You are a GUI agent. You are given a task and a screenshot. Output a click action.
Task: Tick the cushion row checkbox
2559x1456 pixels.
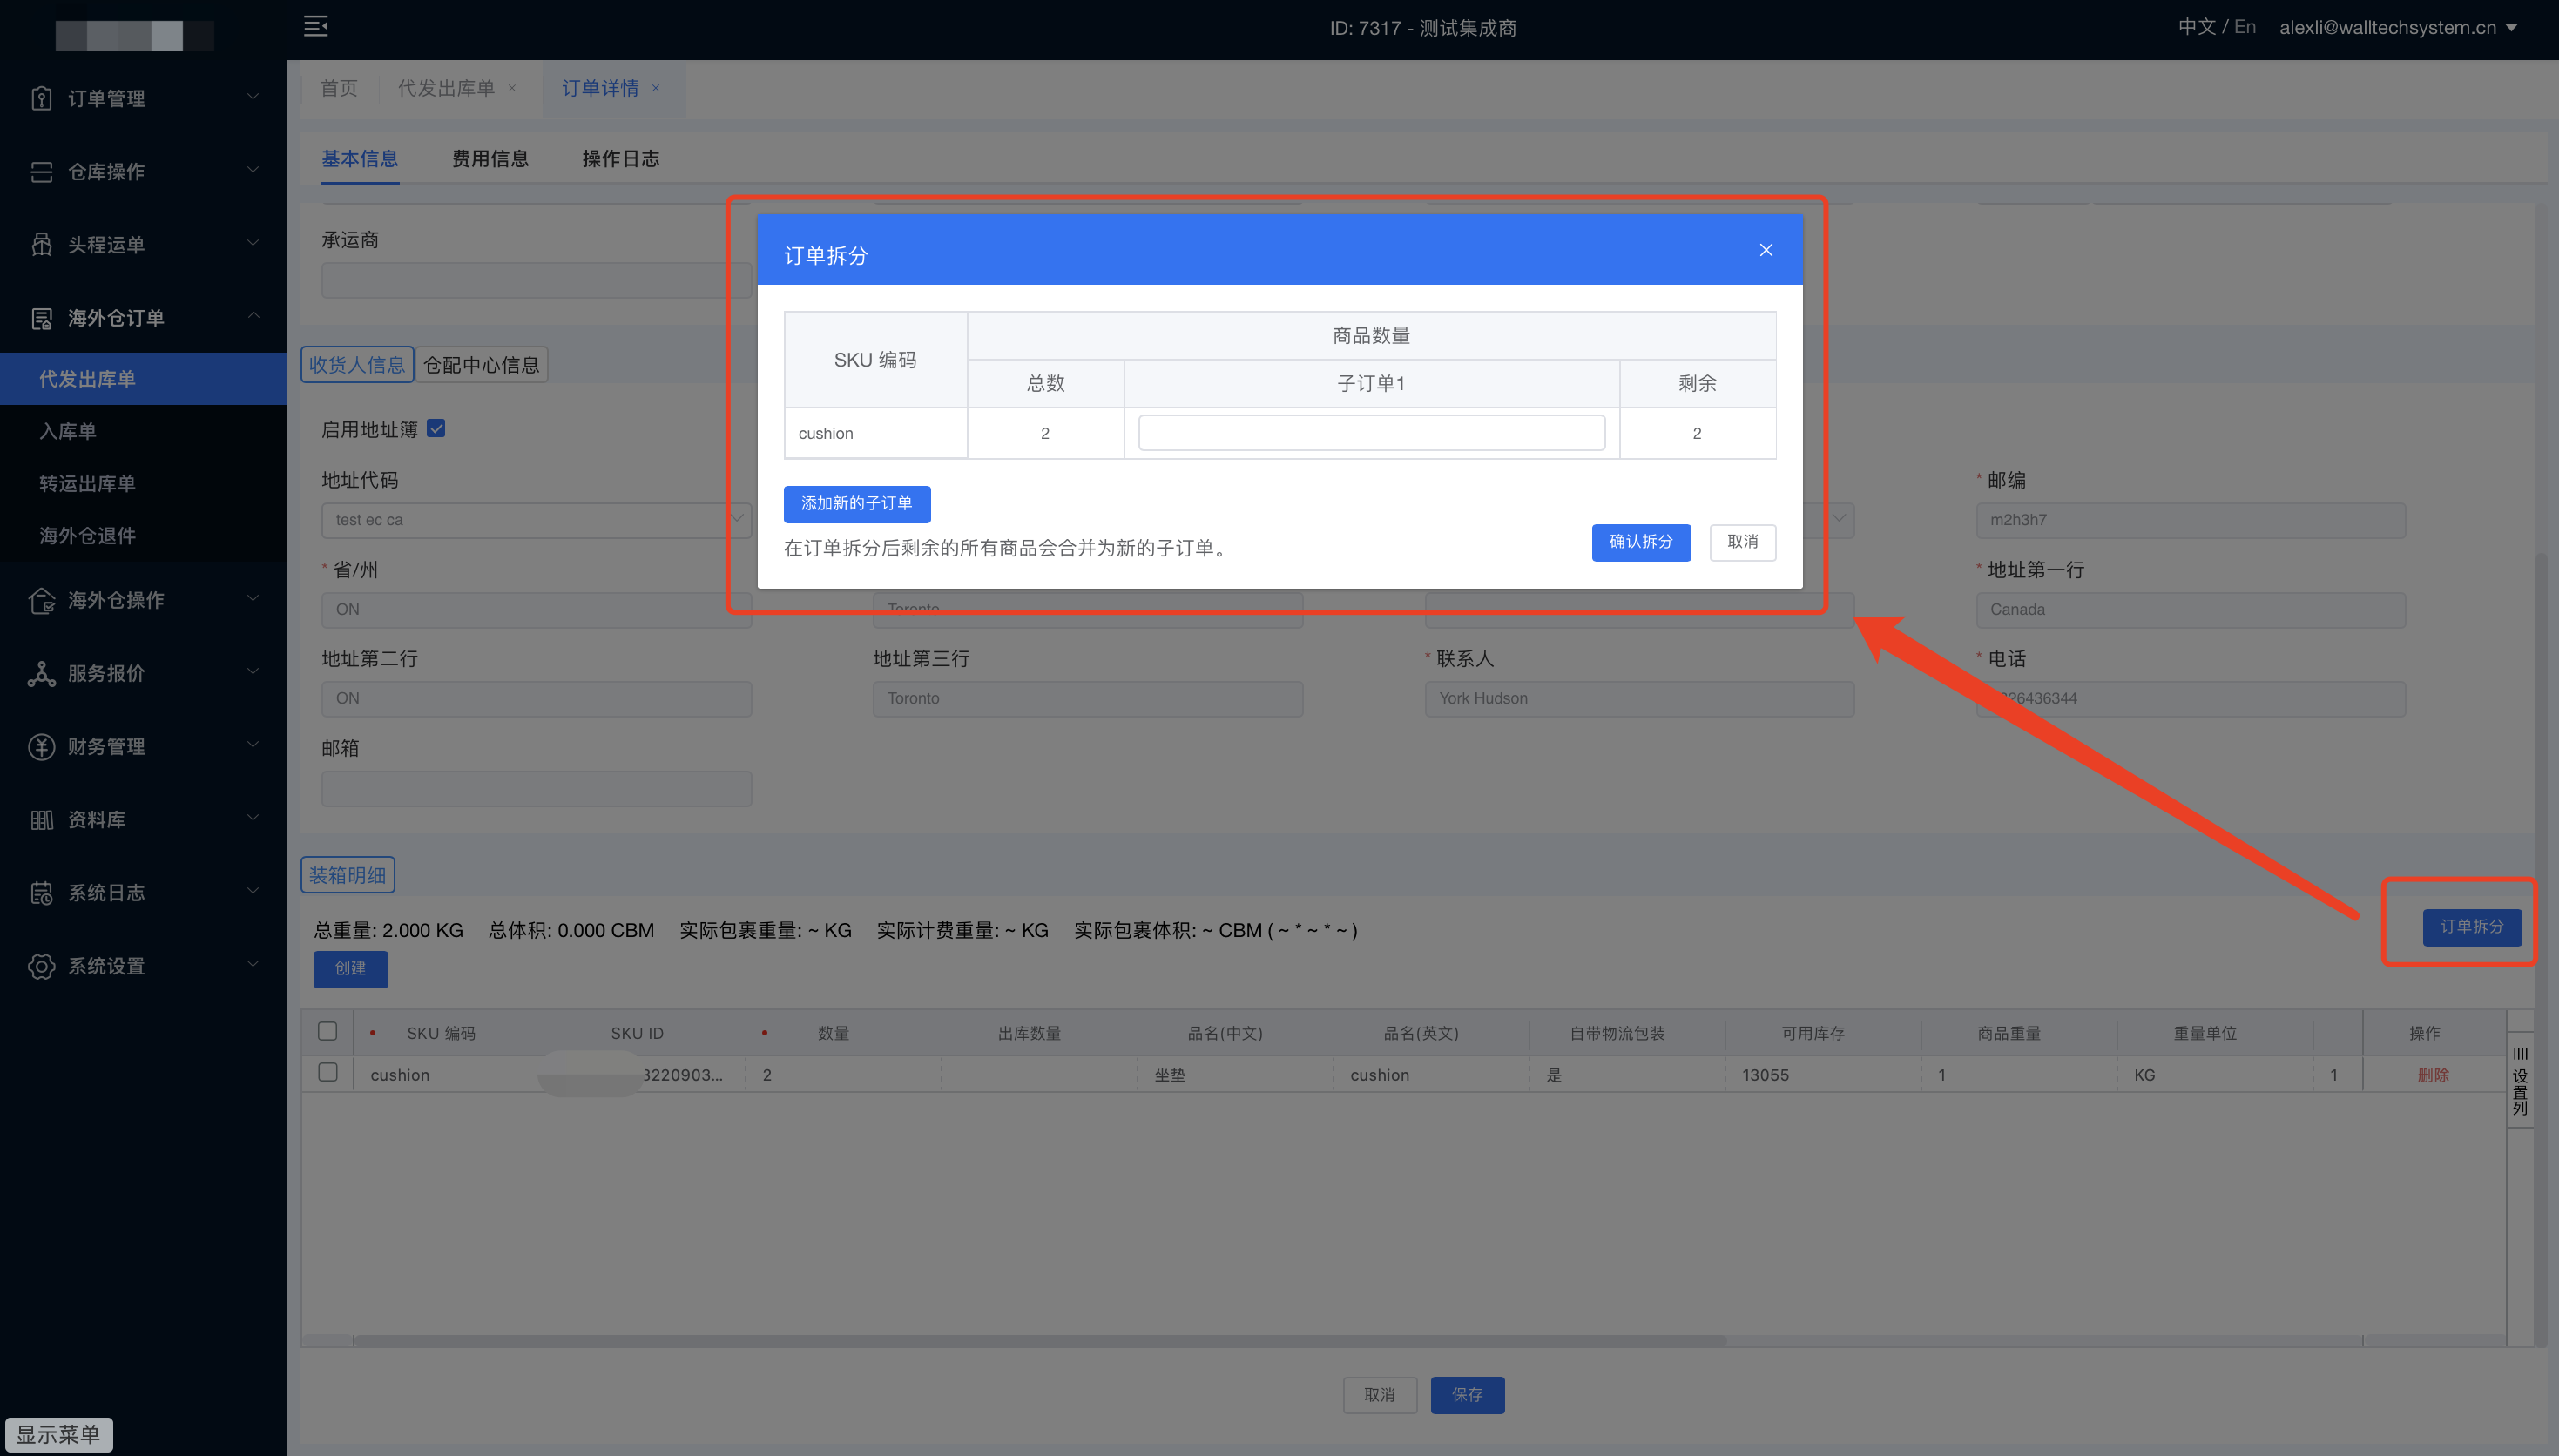click(327, 1072)
